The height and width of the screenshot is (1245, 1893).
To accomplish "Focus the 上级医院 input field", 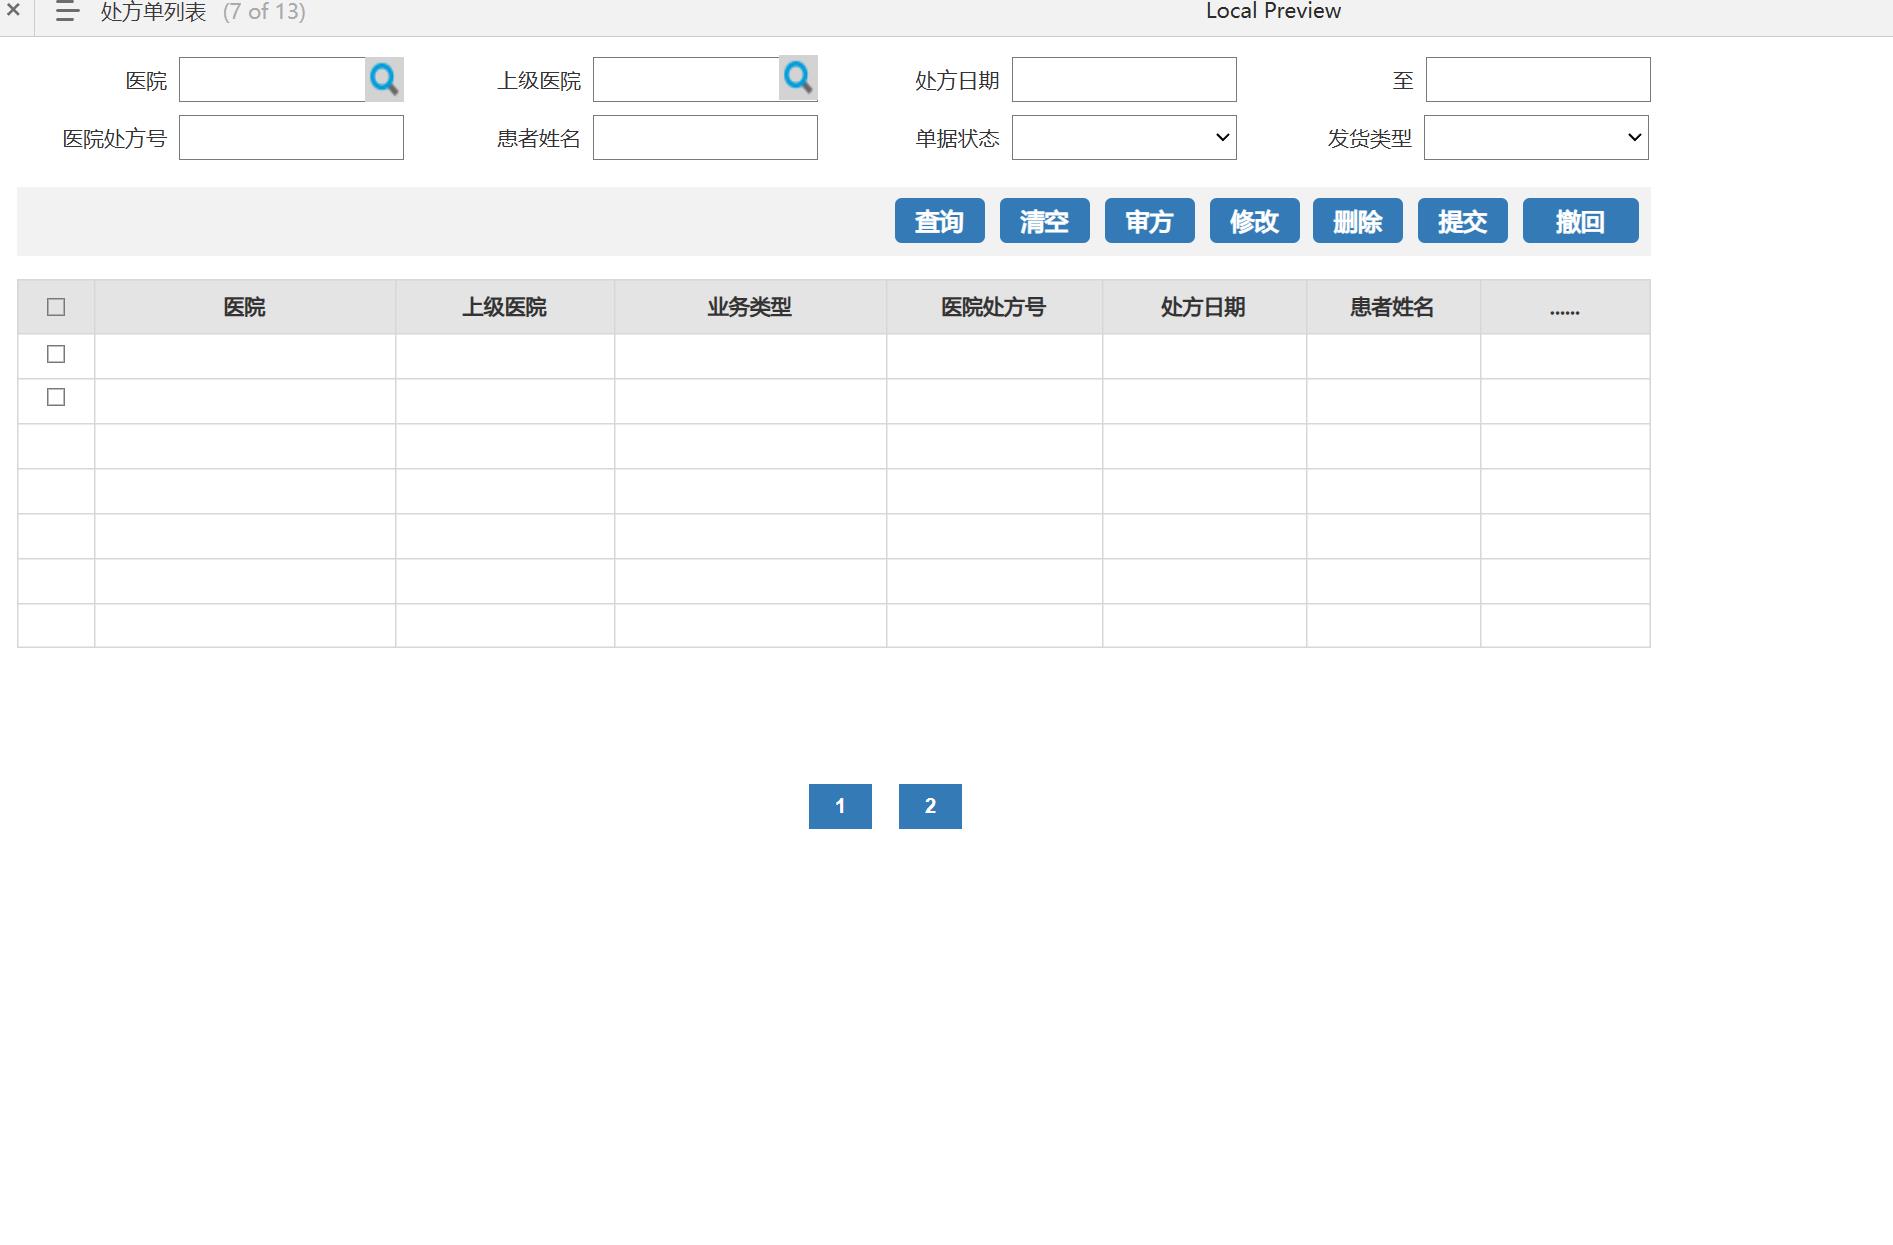I will (686, 79).
